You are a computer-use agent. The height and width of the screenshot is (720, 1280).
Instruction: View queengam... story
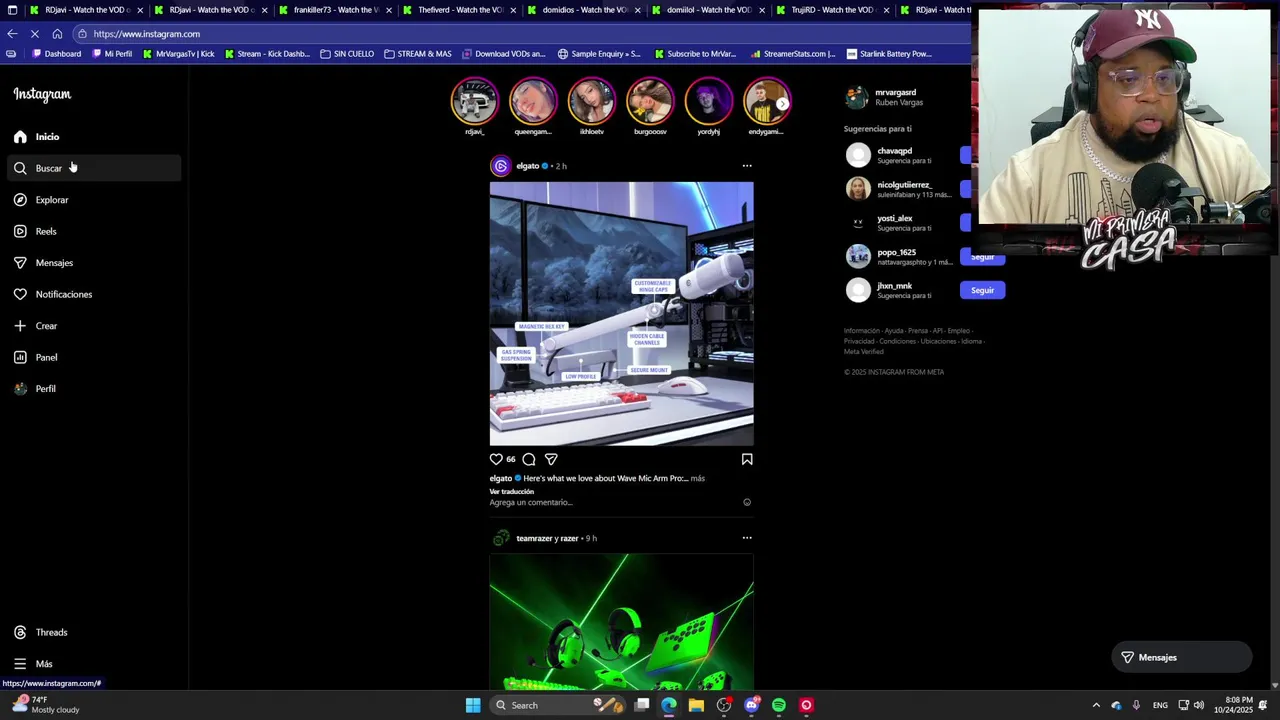(x=533, y=102)
